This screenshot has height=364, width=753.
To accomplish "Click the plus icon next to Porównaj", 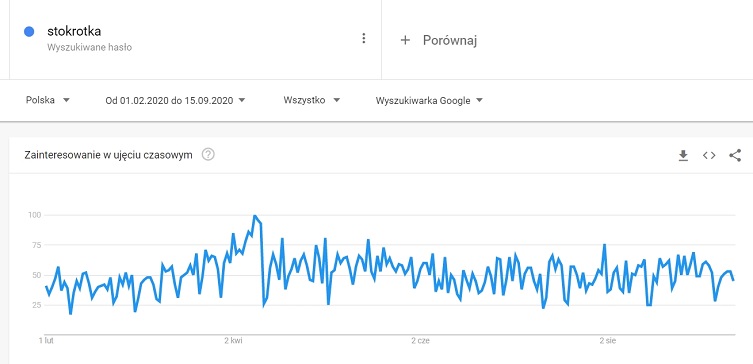I will pyautogui.click(x=405, y=40).
